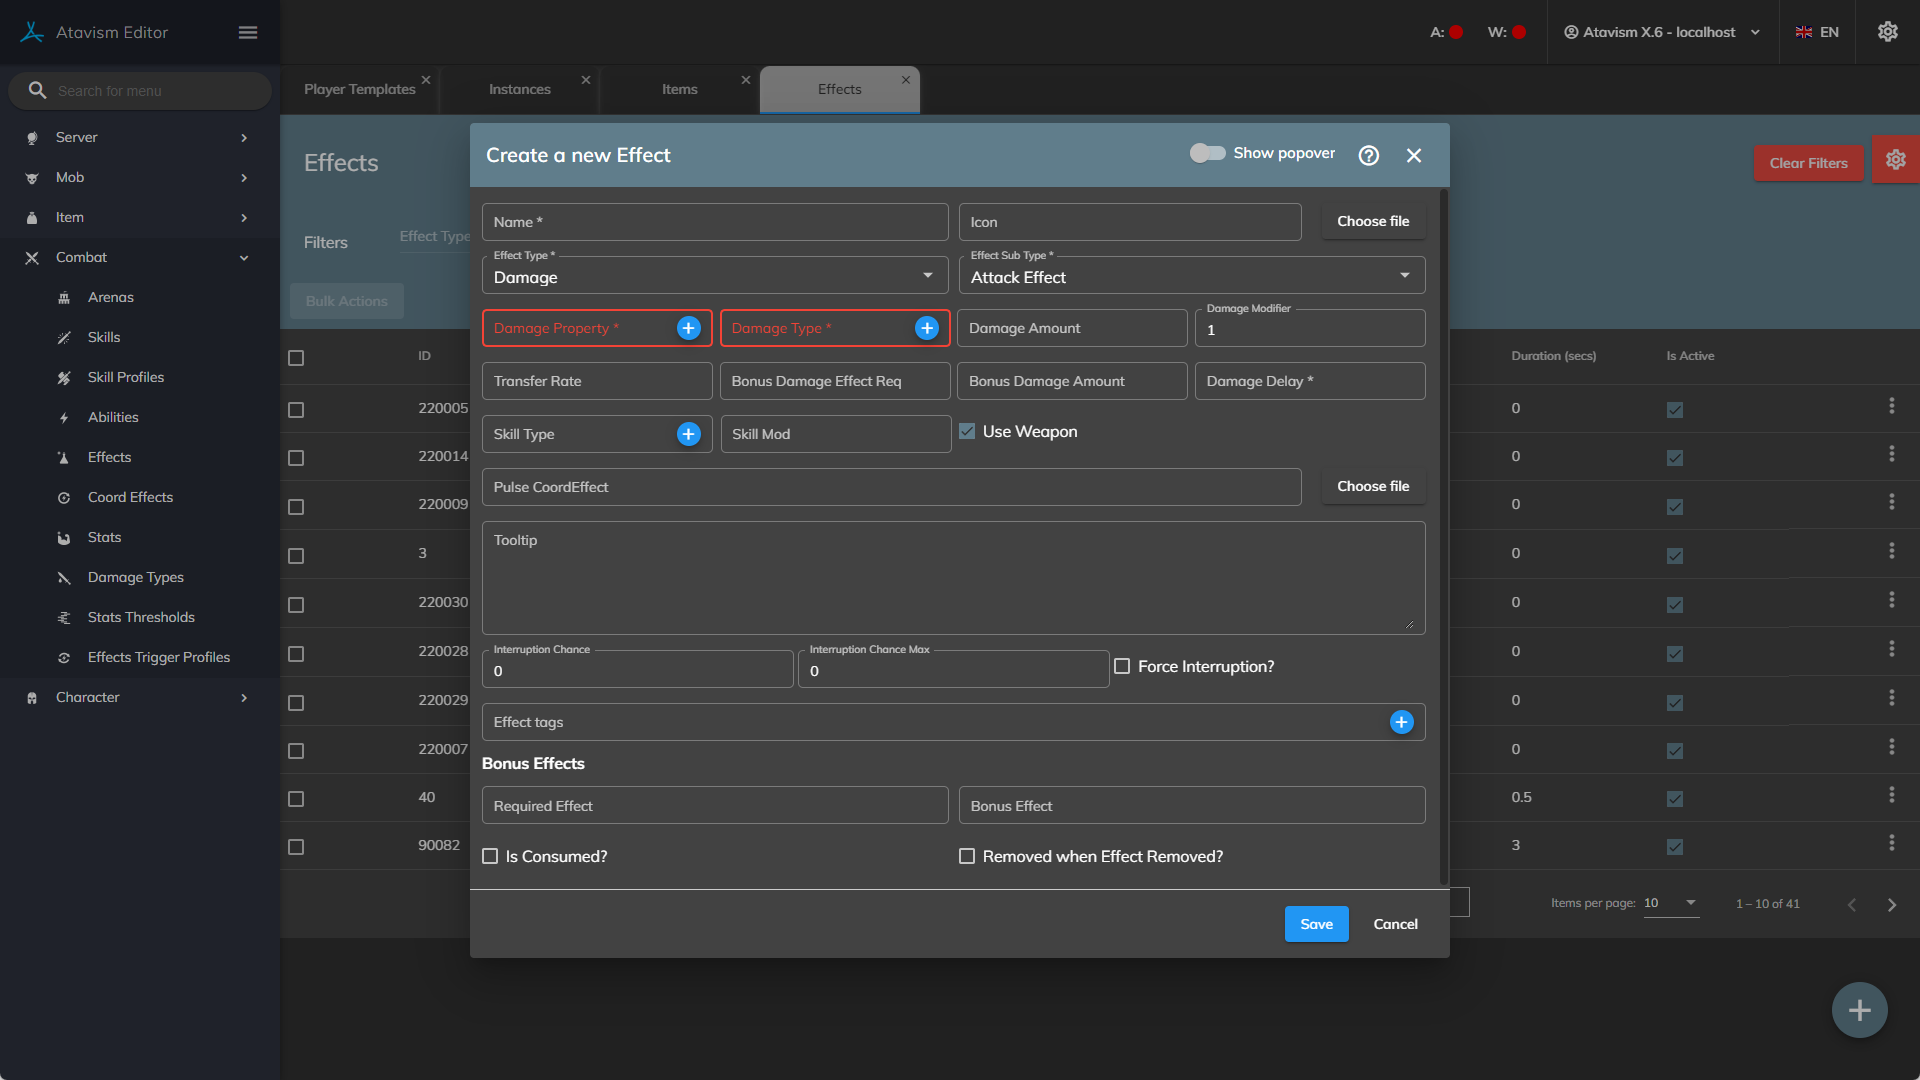Click the plus icon in Damage Type field
Viewport: 1920px width, 1080px height.
926,328
